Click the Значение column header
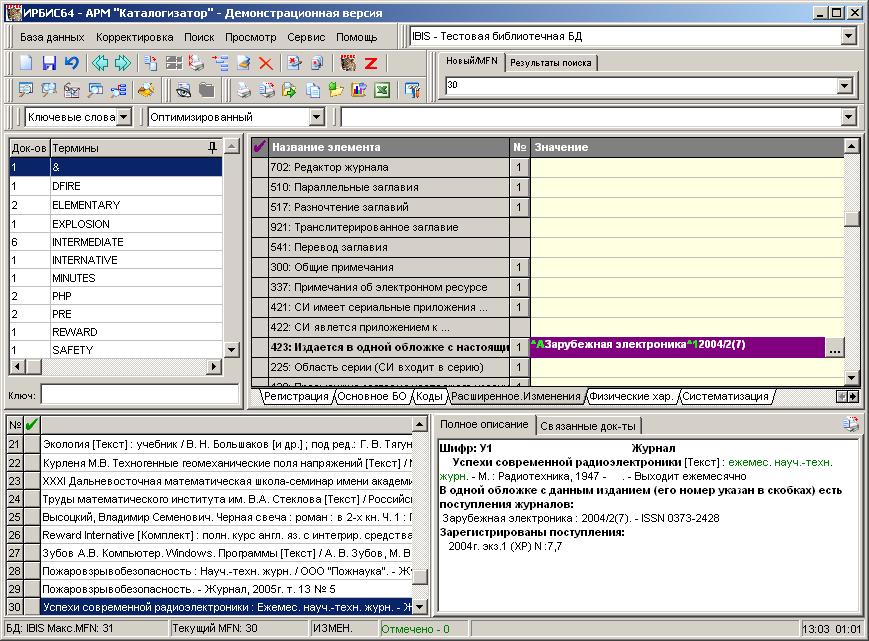869x641 pixels. point(687,147)
